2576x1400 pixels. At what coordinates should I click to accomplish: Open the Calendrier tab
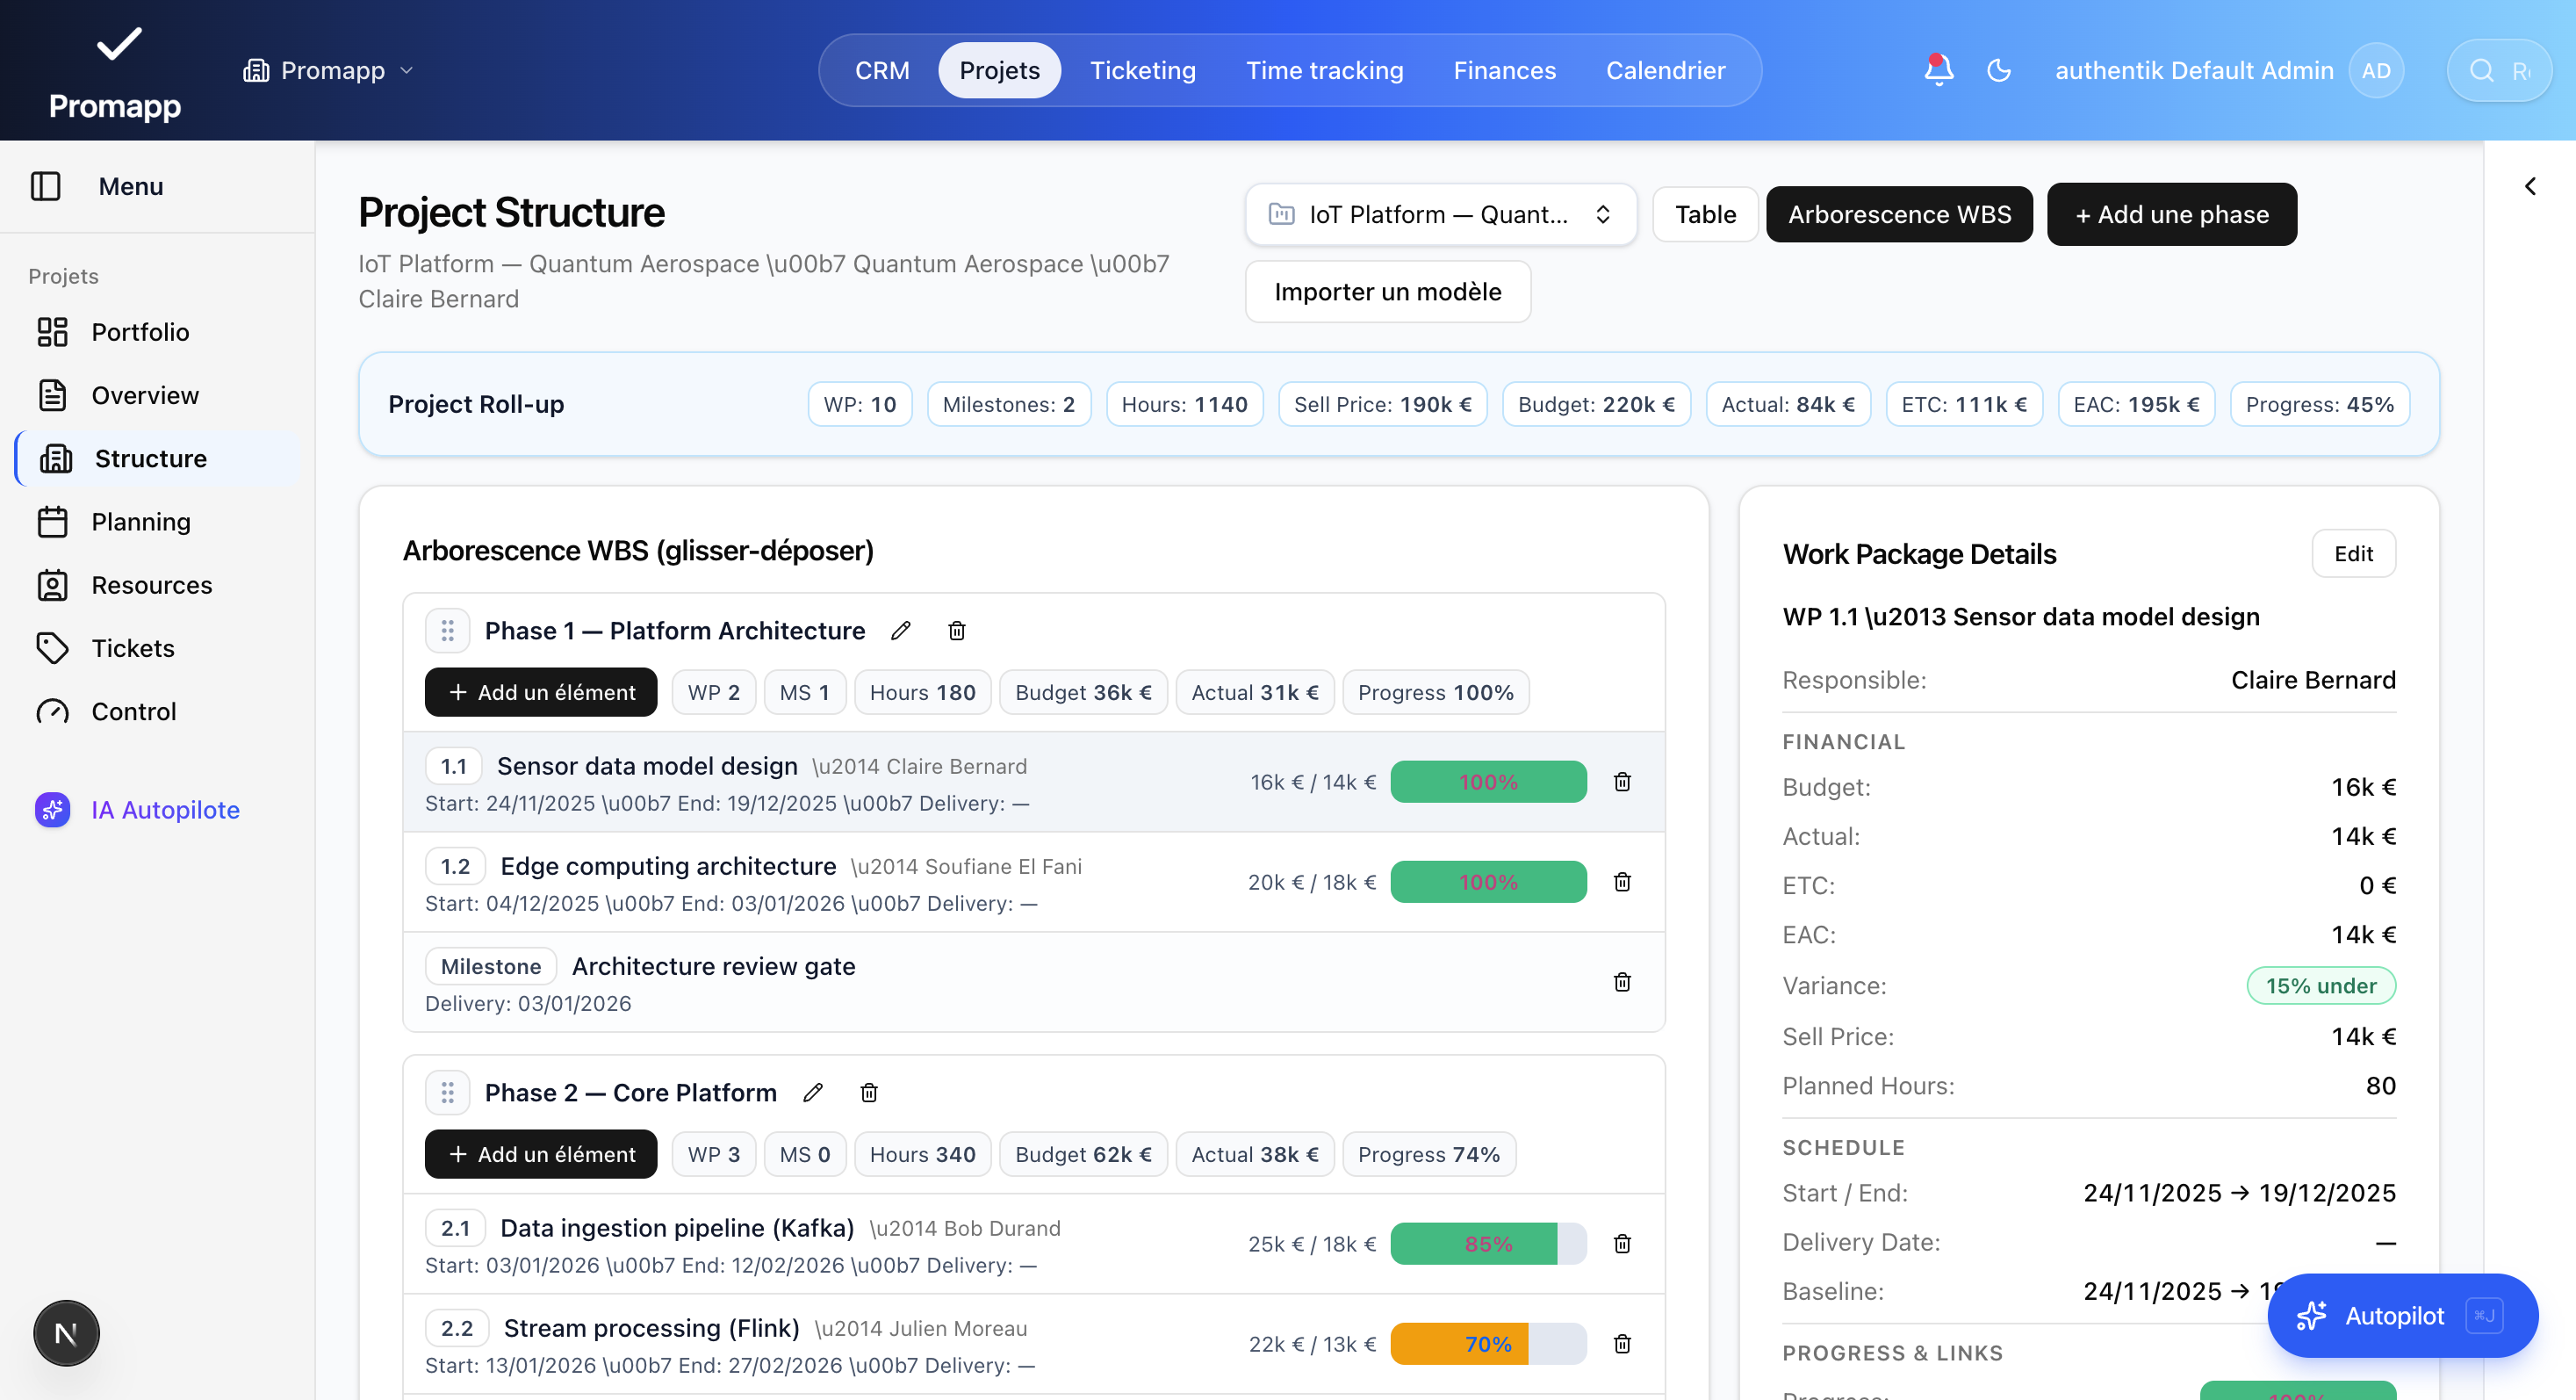pos(1665,70)
